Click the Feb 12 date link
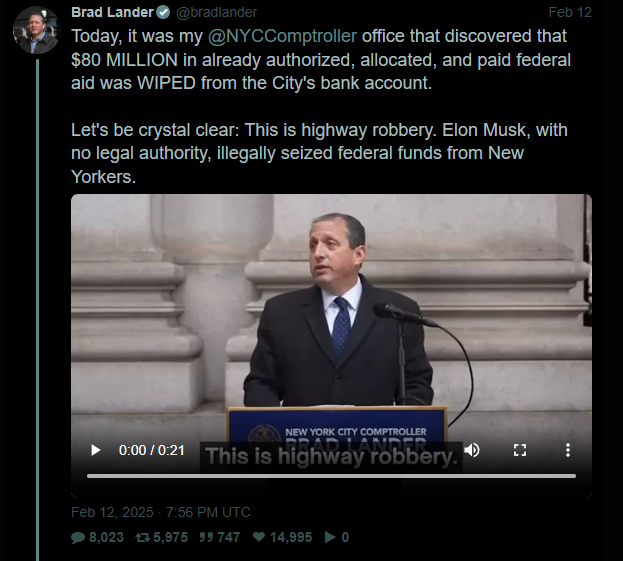The image size is (623, 561). [570, 12]
